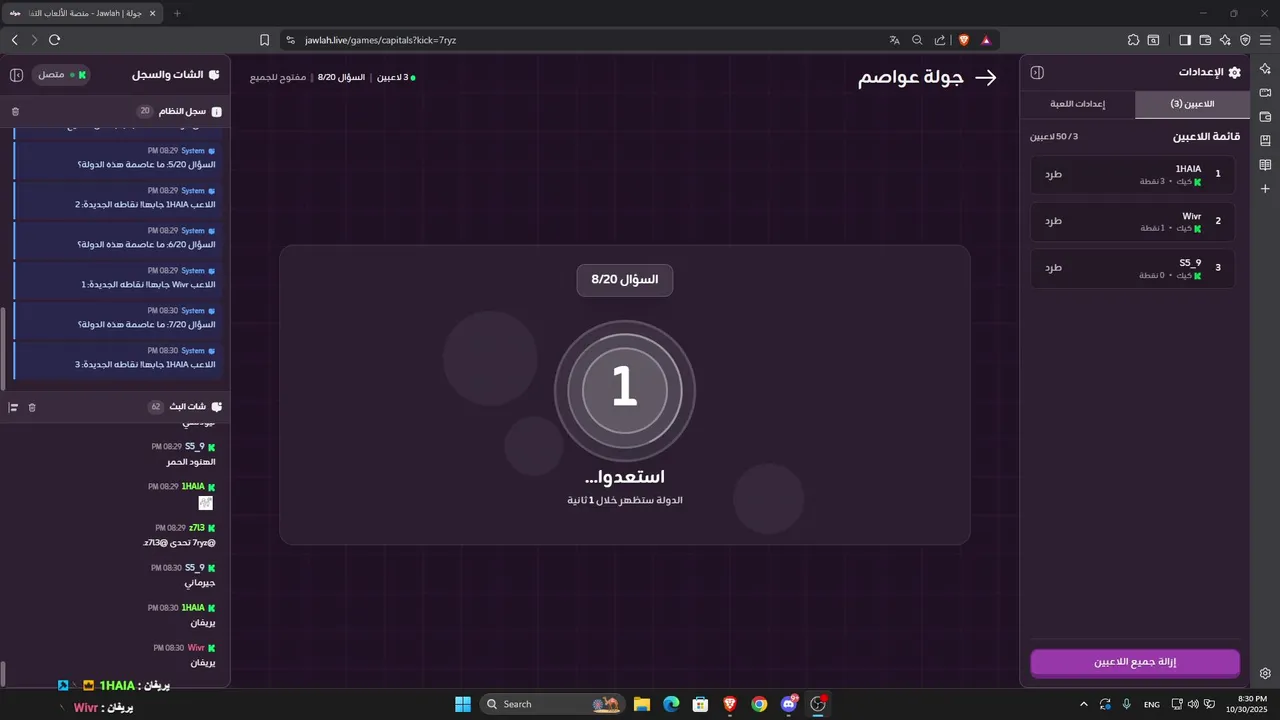Bookmark this page with the bookmark icon

click(264, 40)
